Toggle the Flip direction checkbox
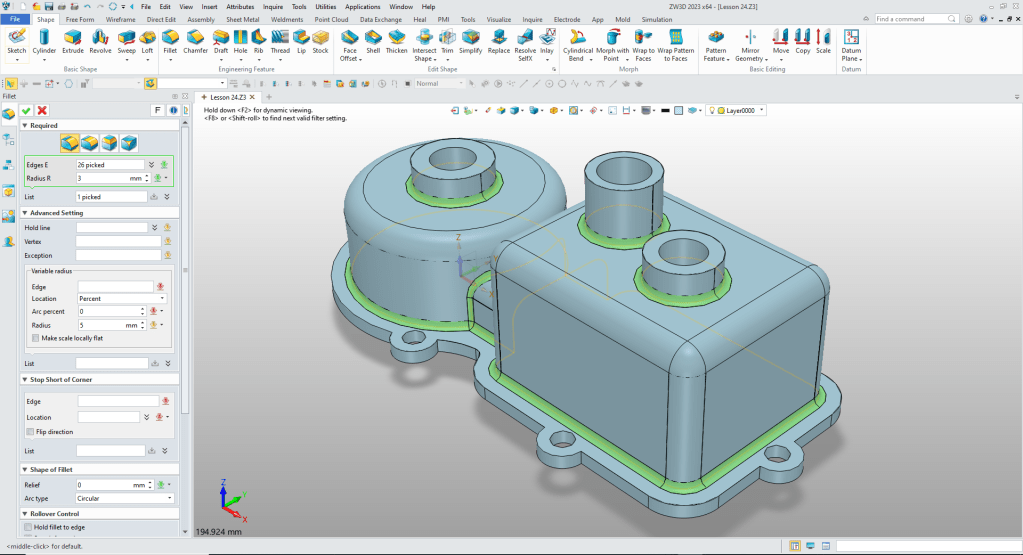This screenshot has width=1023, height=555. pos(29,431)
